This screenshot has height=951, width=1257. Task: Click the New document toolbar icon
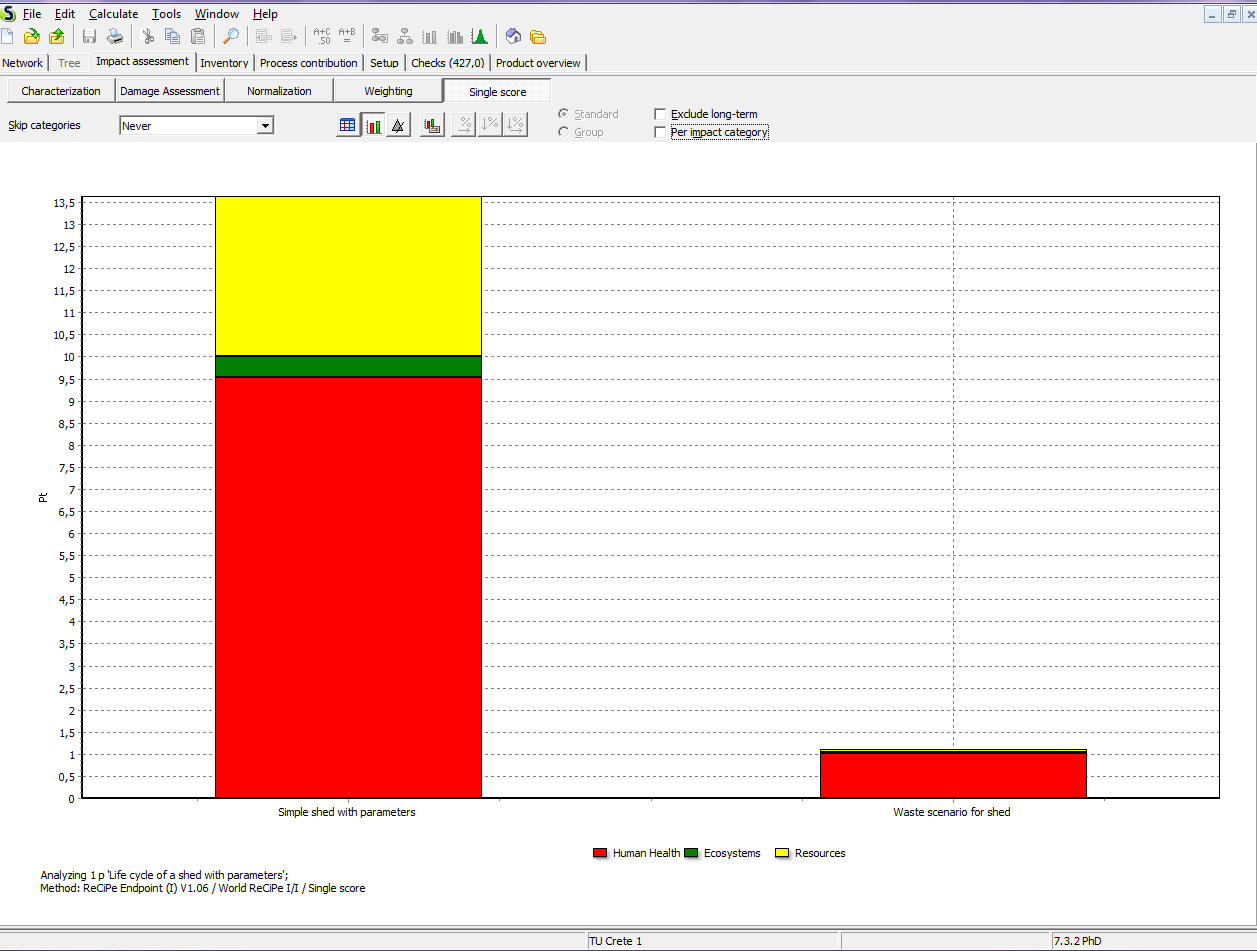(x=7, y=37)
